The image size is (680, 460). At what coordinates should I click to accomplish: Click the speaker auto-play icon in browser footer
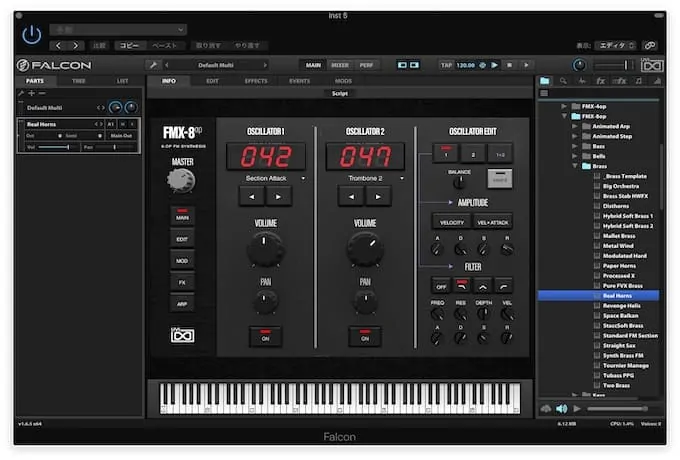point(562,408)
